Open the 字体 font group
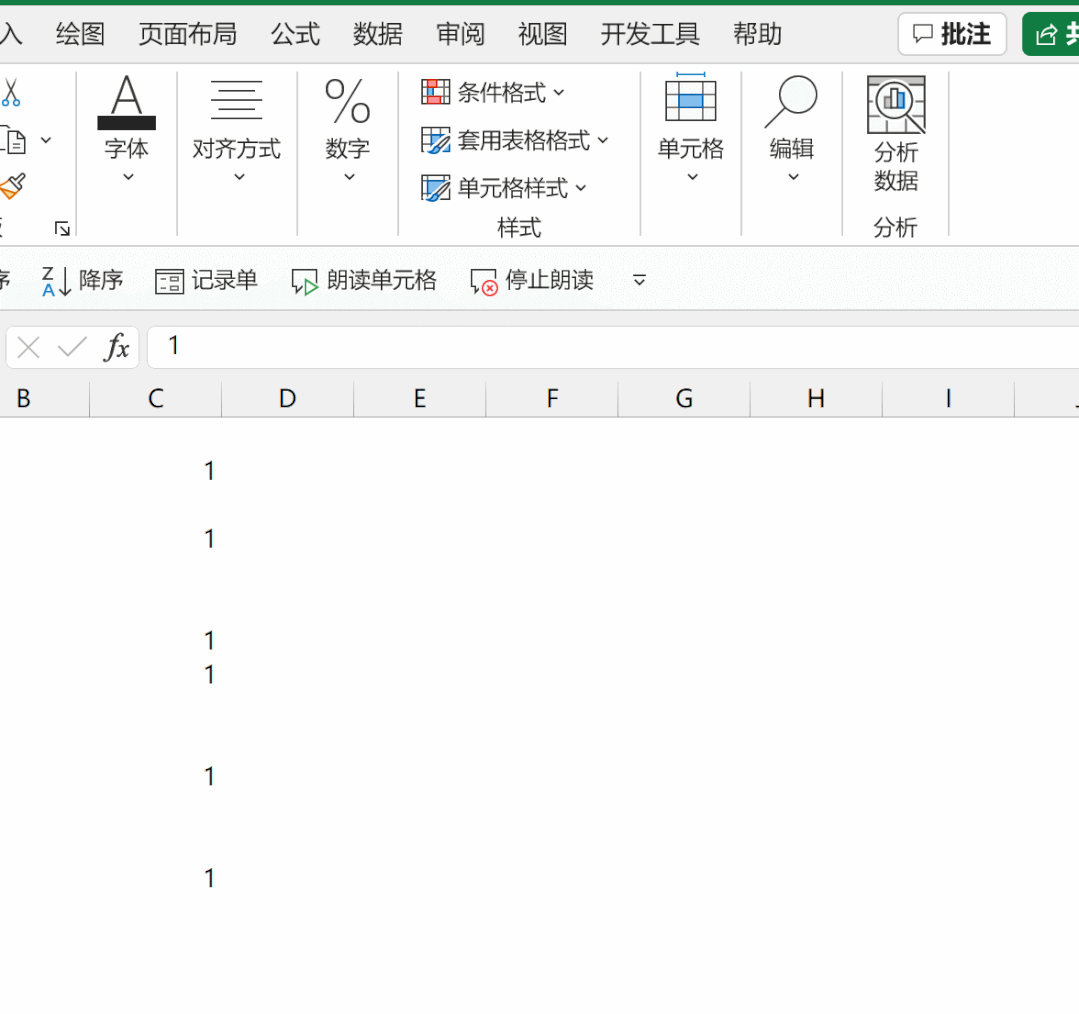This screenshot has width=1079, height=1014. click(127, 129)
